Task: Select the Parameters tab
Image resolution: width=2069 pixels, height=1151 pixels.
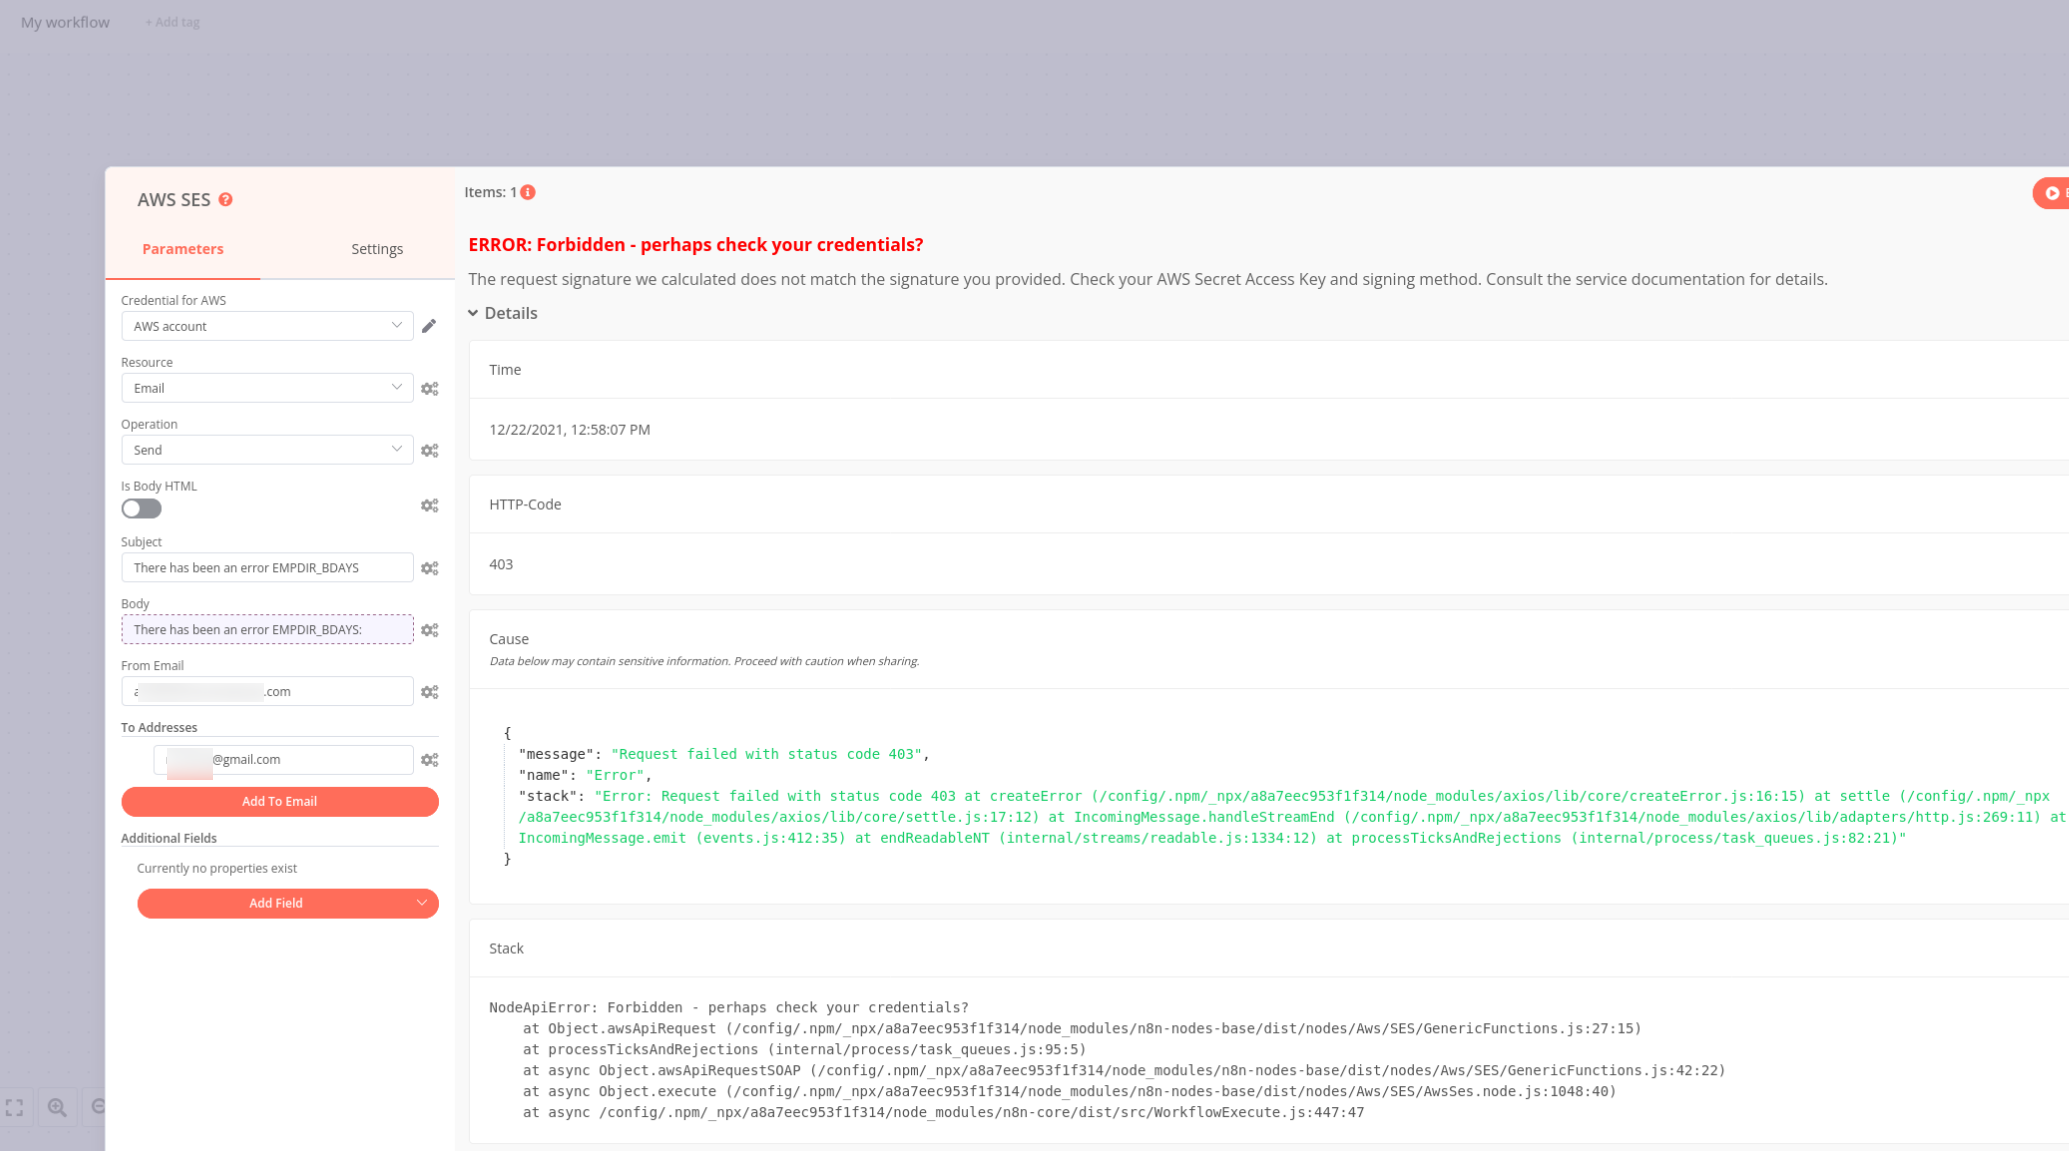Action: point(182,249)
